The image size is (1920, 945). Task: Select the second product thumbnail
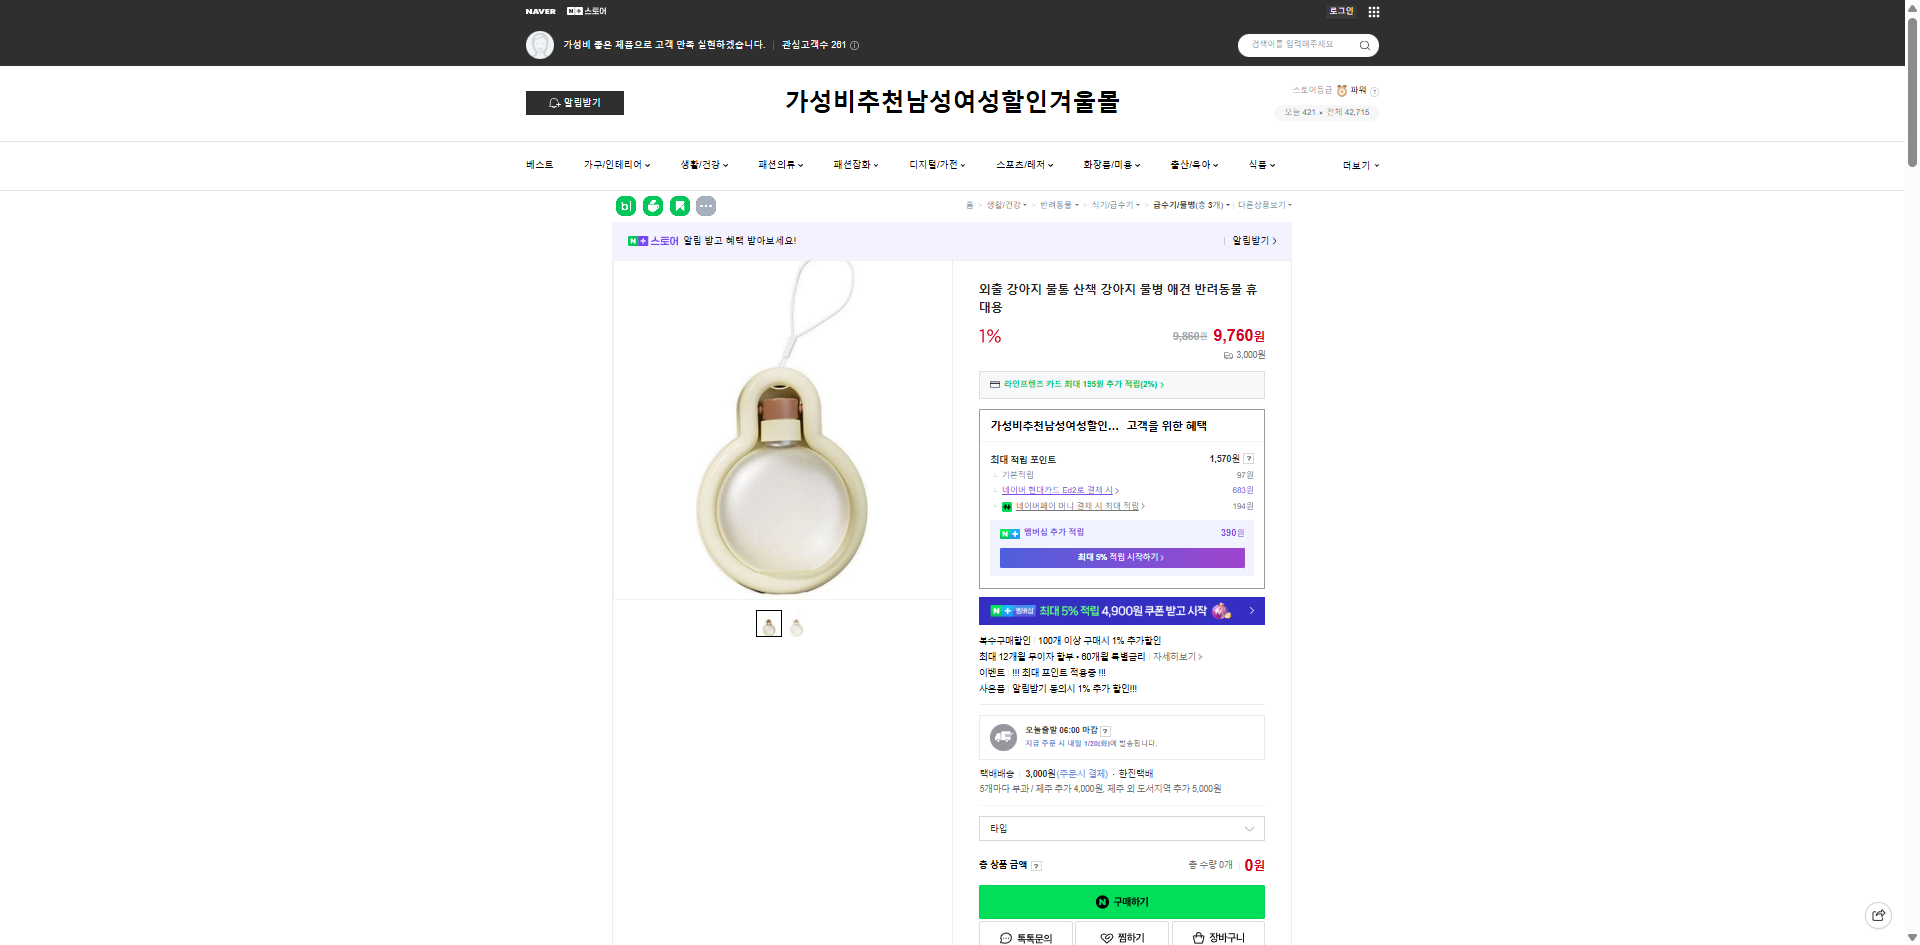(x=796, y=623)
